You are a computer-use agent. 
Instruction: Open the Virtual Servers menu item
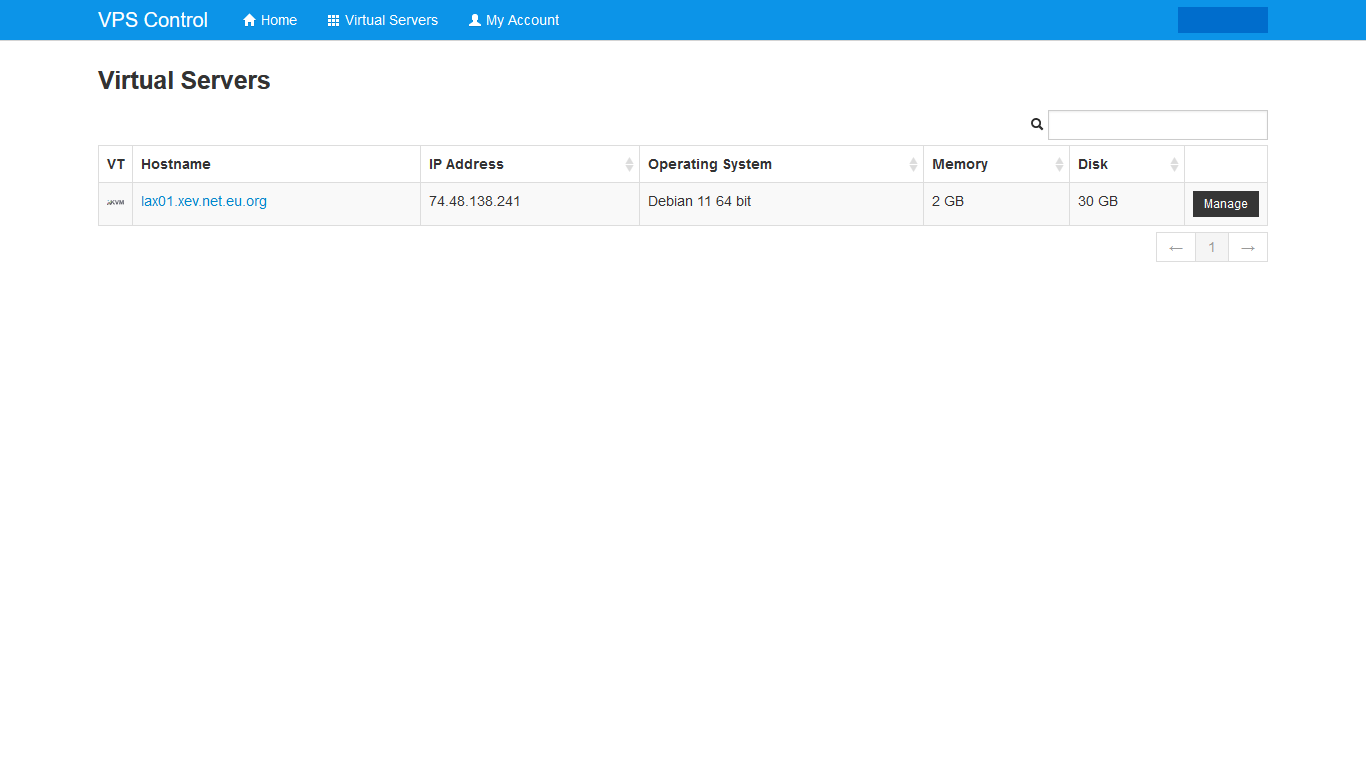tap(383, 20)
